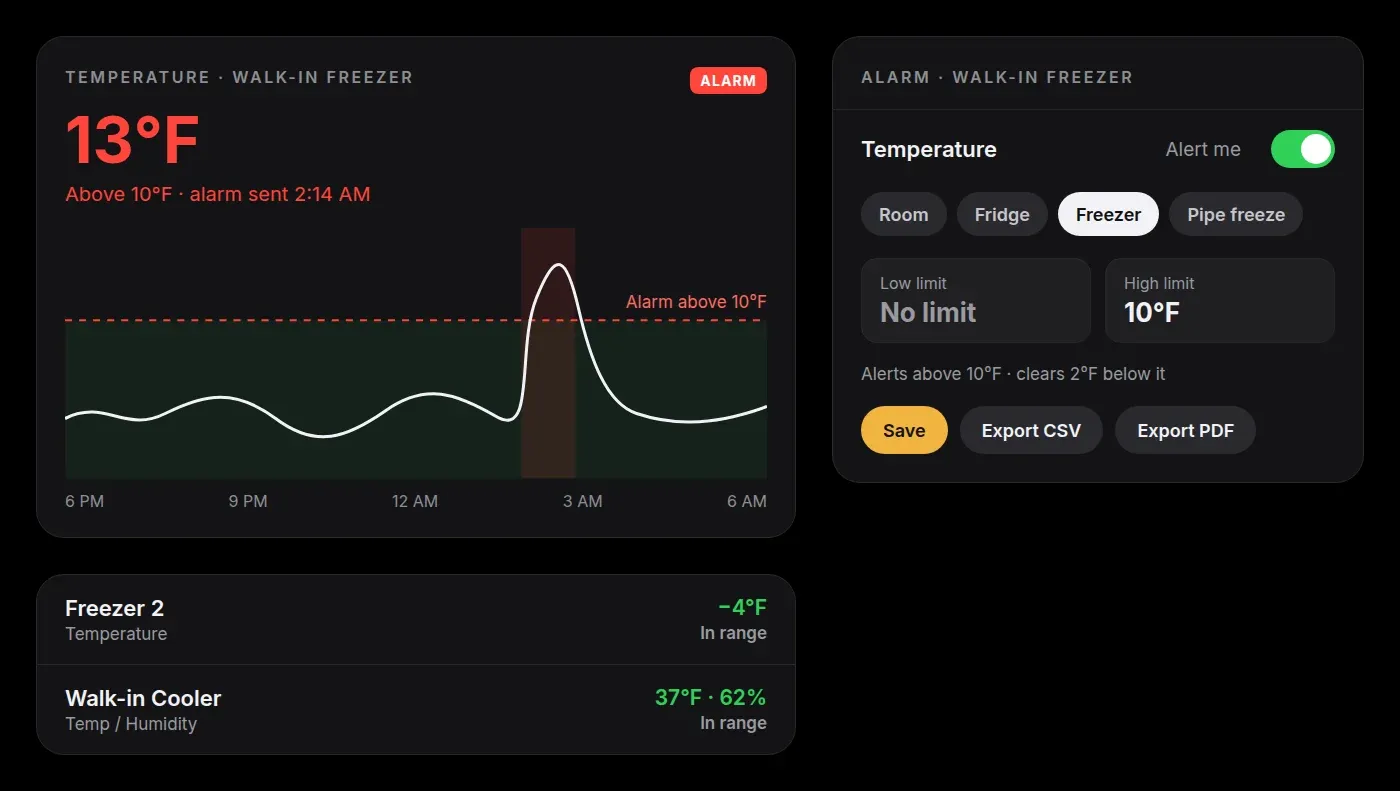The height and width of the screenshot is (791, 1400).
Task: Click the 6 AM axis label
Action: click(747, 501)
